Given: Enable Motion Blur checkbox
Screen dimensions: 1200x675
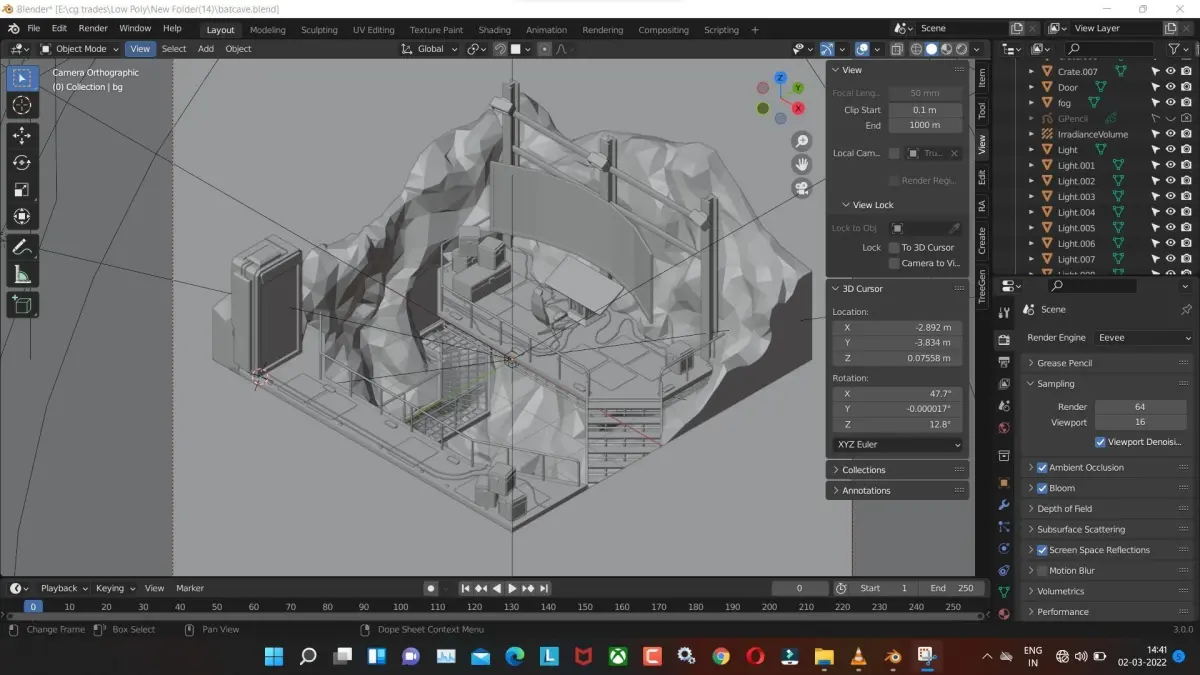Looking at the screenshot, I should 1042,571.
